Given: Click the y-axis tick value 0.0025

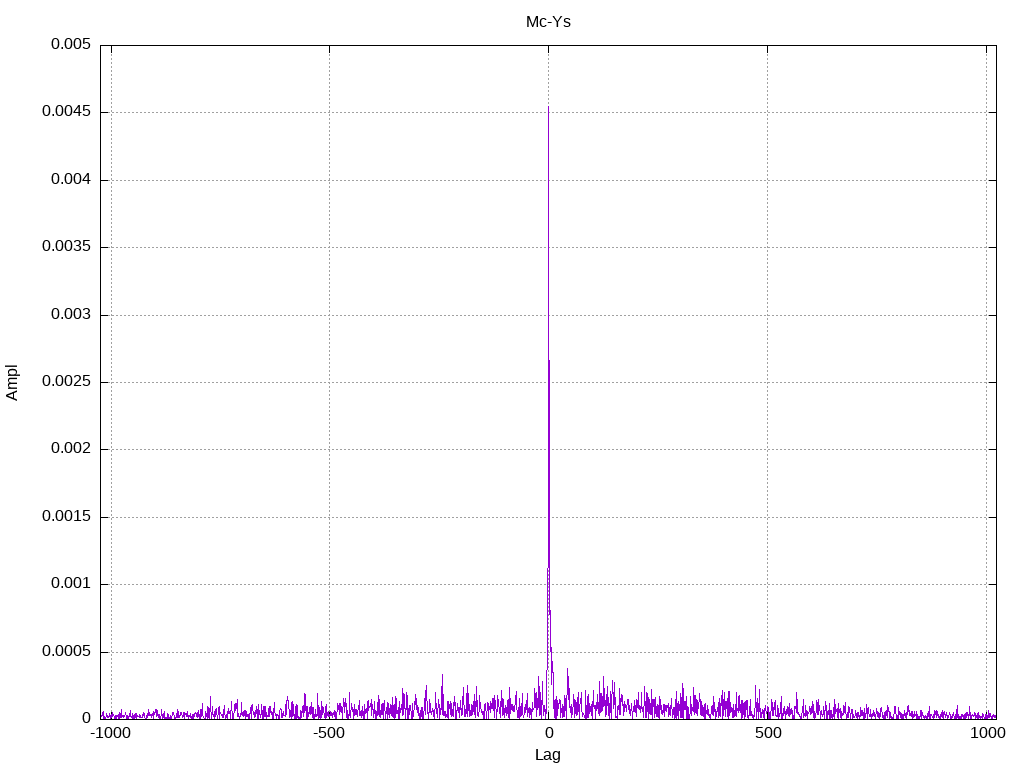Looking at the screenshot, I should coord(67,381).
